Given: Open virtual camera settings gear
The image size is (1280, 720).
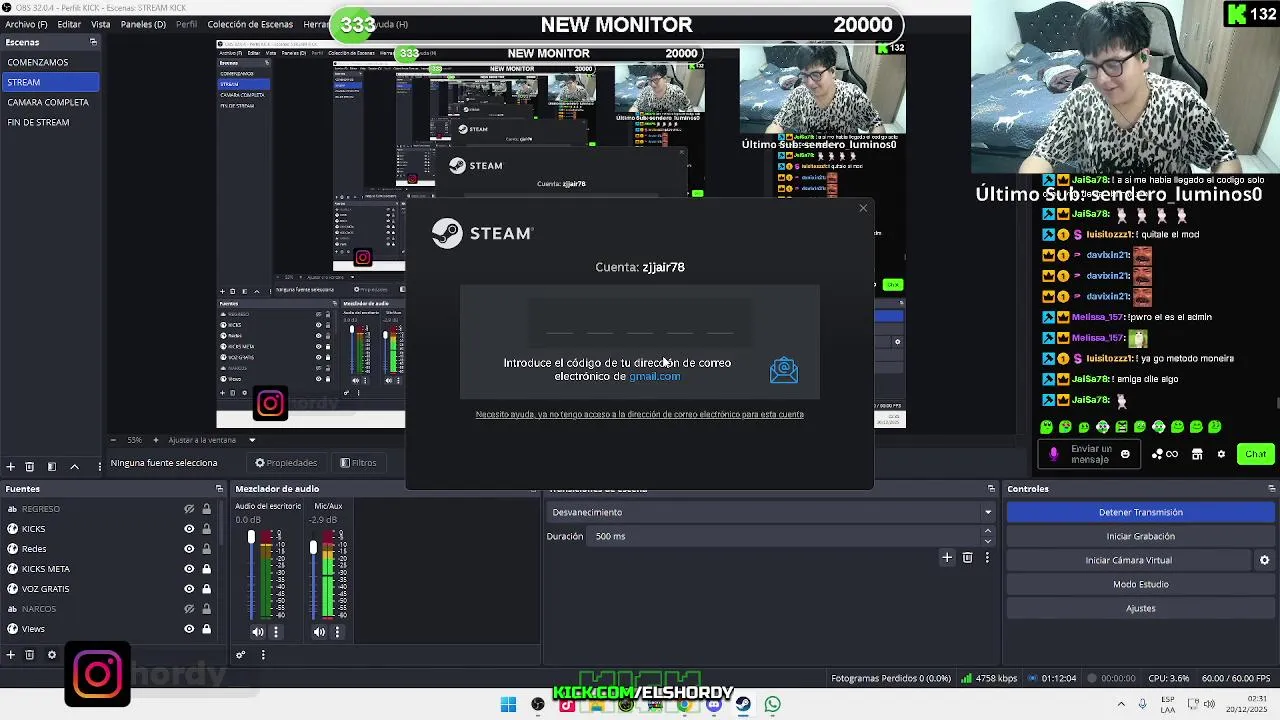Looking at the screenshot, I should pos(1264,560).
